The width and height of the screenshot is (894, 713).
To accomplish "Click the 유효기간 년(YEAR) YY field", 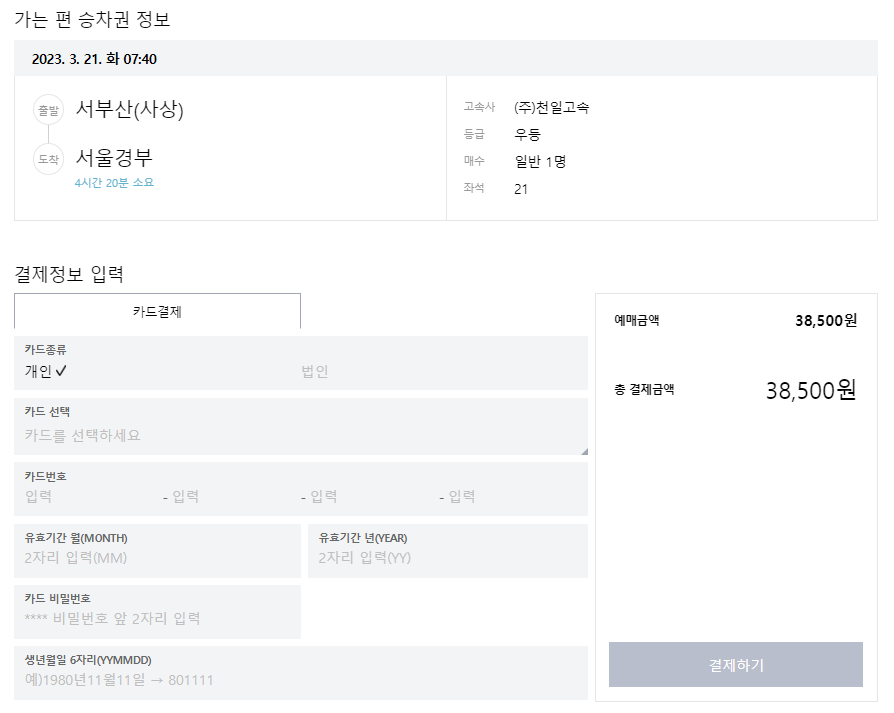I will 448,551.
